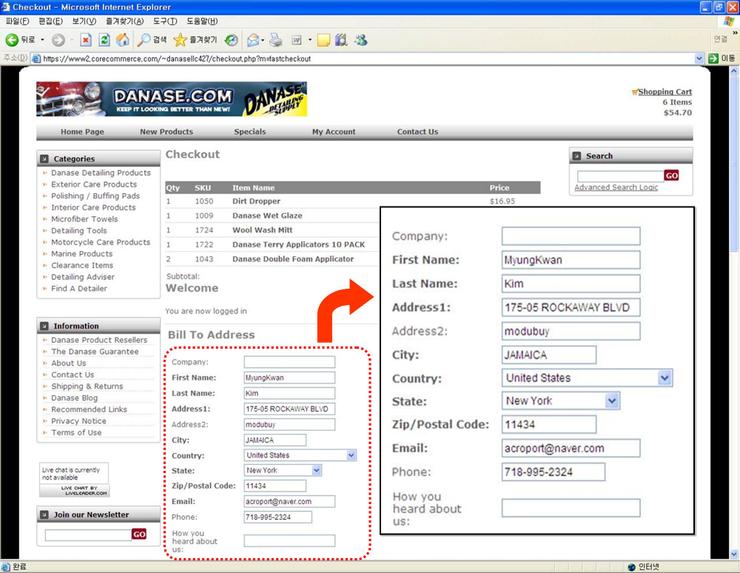
Task: Click the green Go arrow beside address bar
Action: point(714,59)
